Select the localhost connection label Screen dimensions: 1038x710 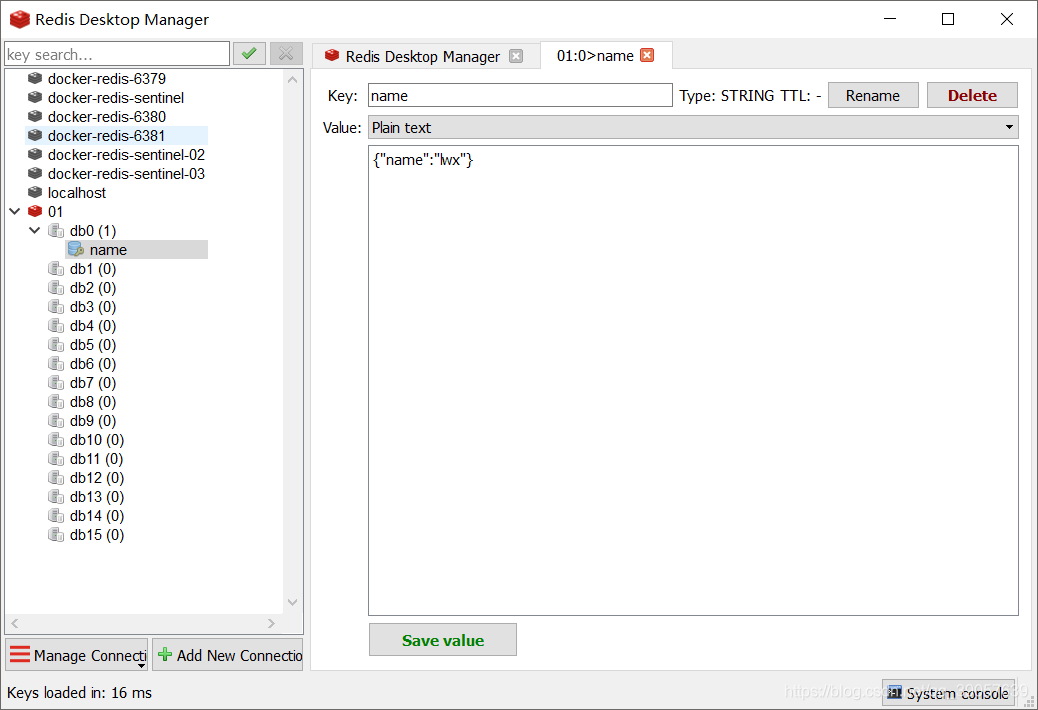[77, 193]
